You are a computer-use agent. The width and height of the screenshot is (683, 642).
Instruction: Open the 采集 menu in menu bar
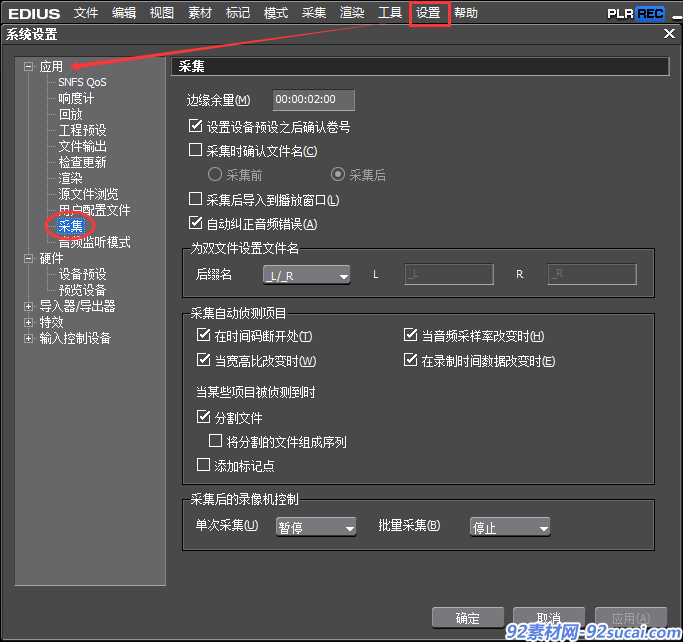[x=314, y=13]
